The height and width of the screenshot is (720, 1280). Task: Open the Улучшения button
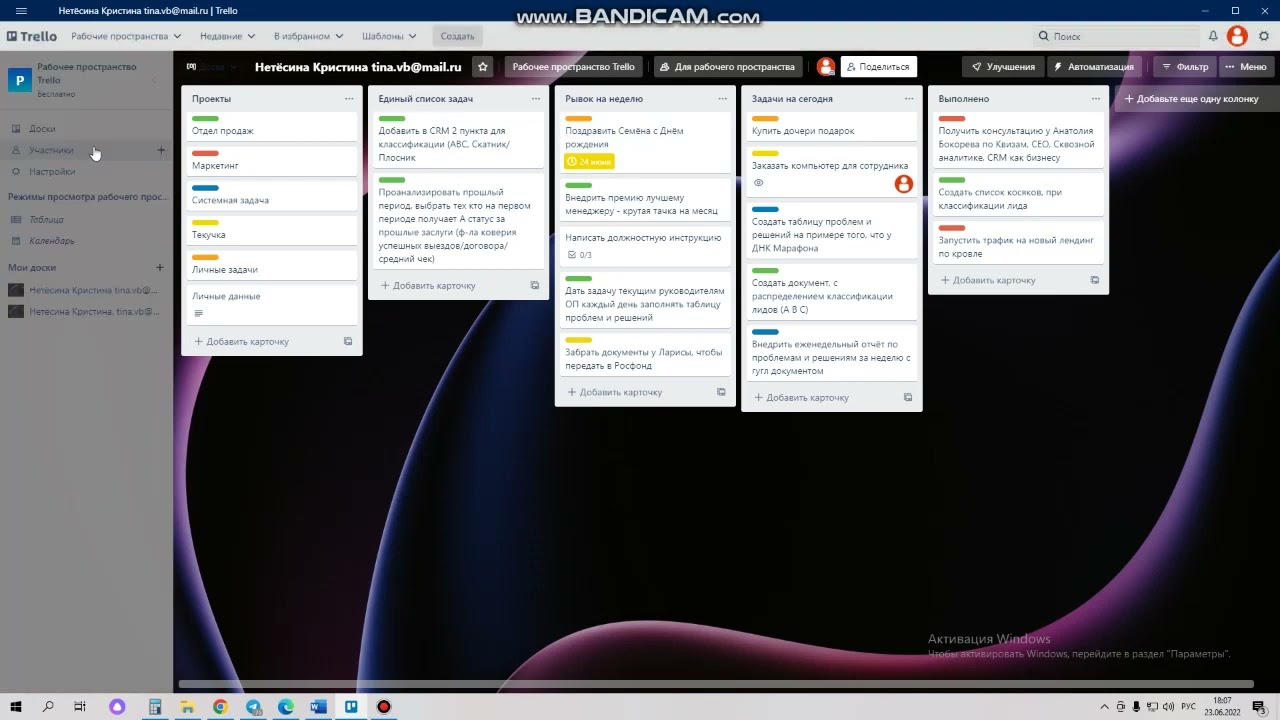[x=1003, y=67]
